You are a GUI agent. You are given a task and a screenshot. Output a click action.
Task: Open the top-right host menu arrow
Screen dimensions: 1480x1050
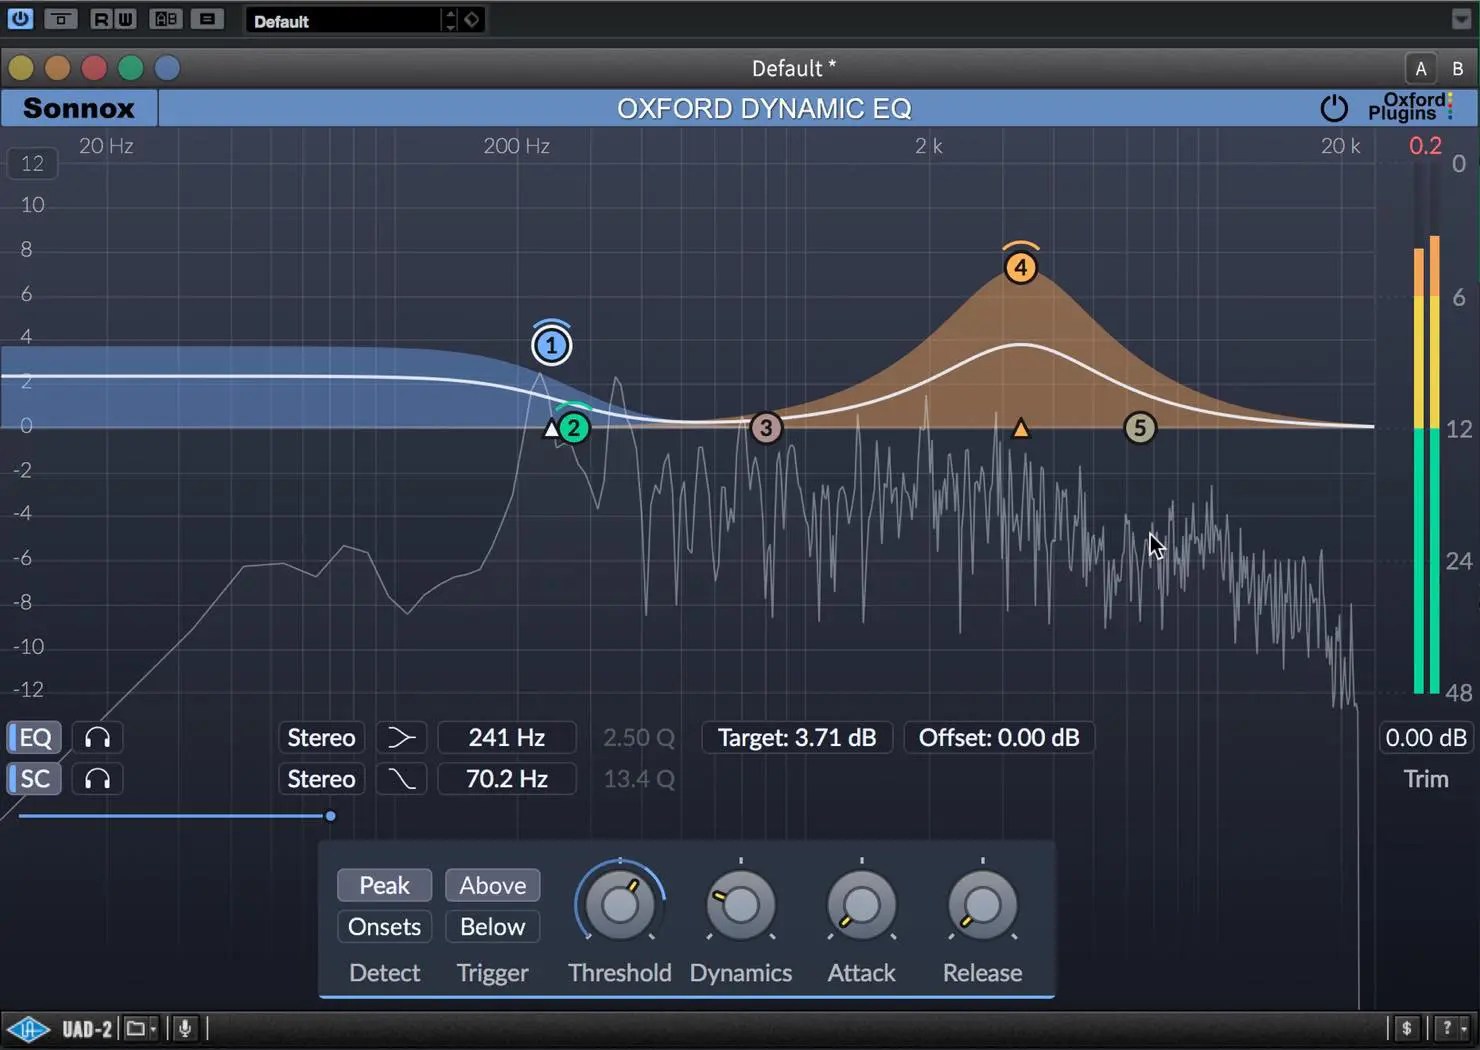click(x=1461, y=19)
